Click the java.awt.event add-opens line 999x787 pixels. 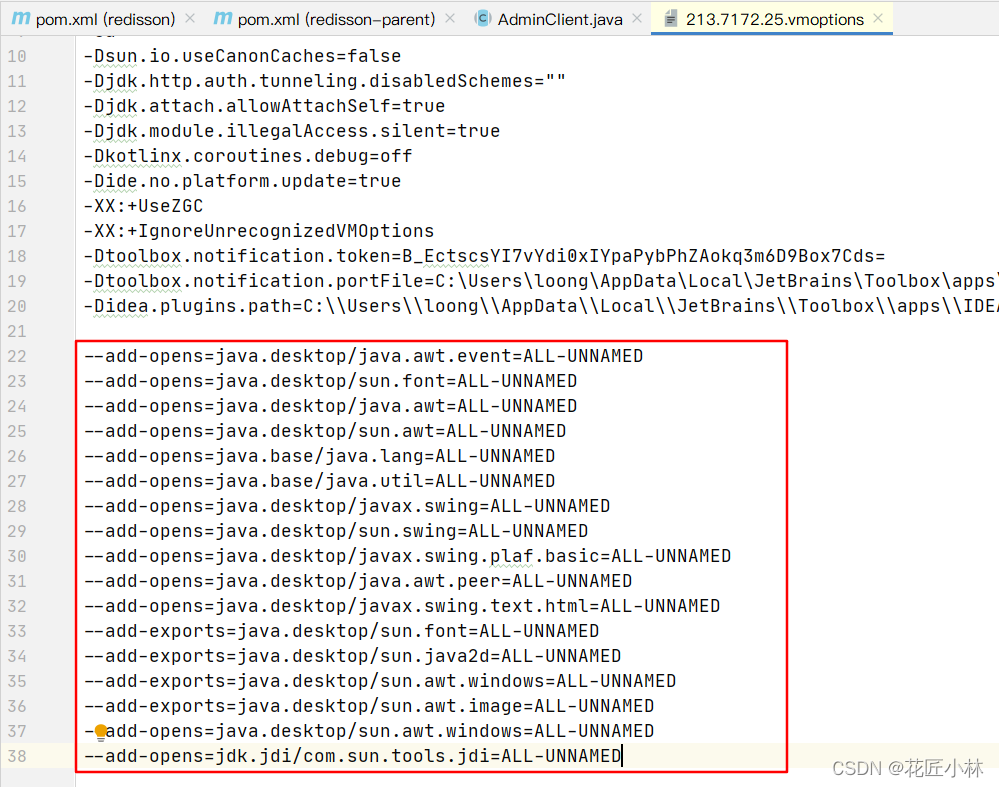[363, 356]
